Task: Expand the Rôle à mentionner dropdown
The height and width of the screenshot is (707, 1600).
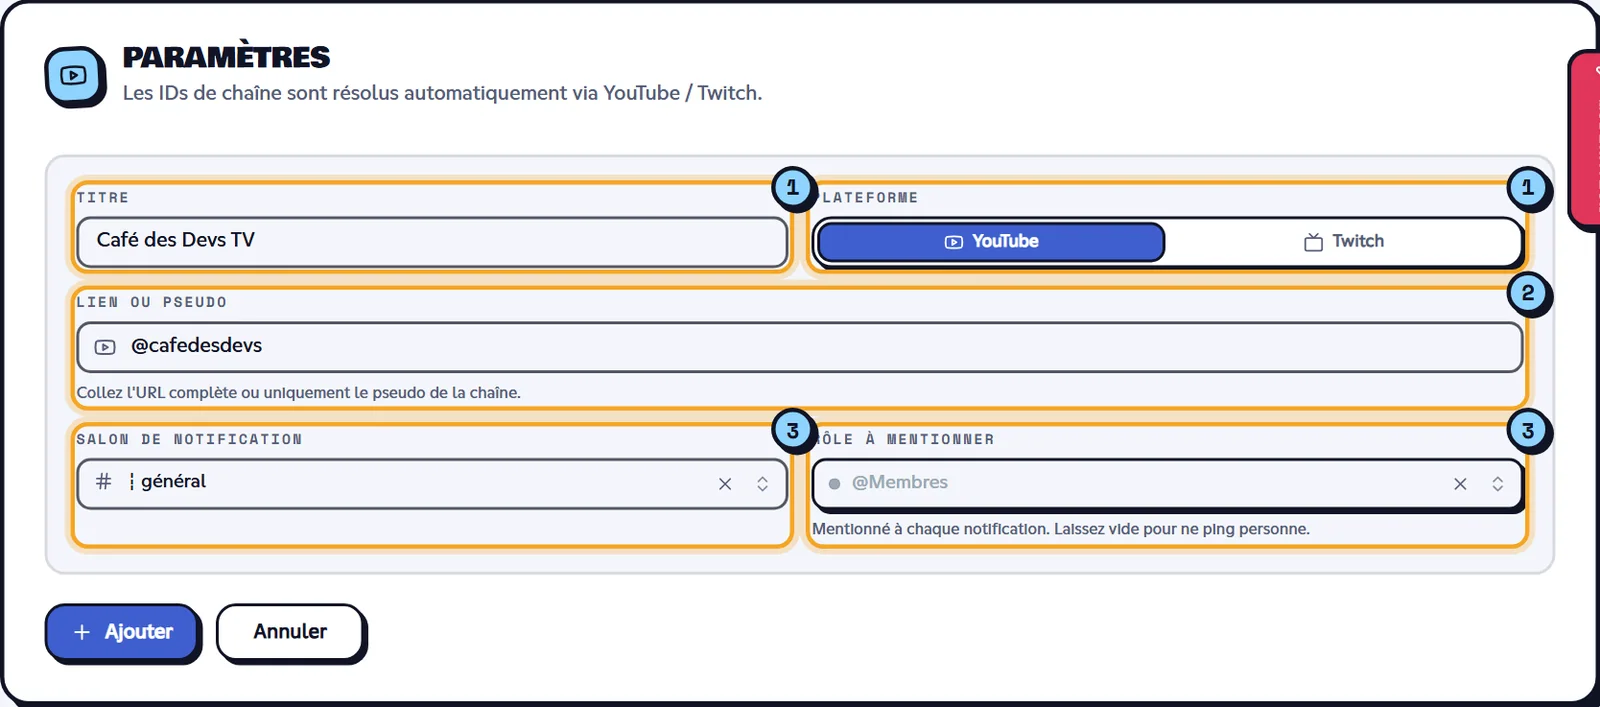Action: click(1497, 484)
